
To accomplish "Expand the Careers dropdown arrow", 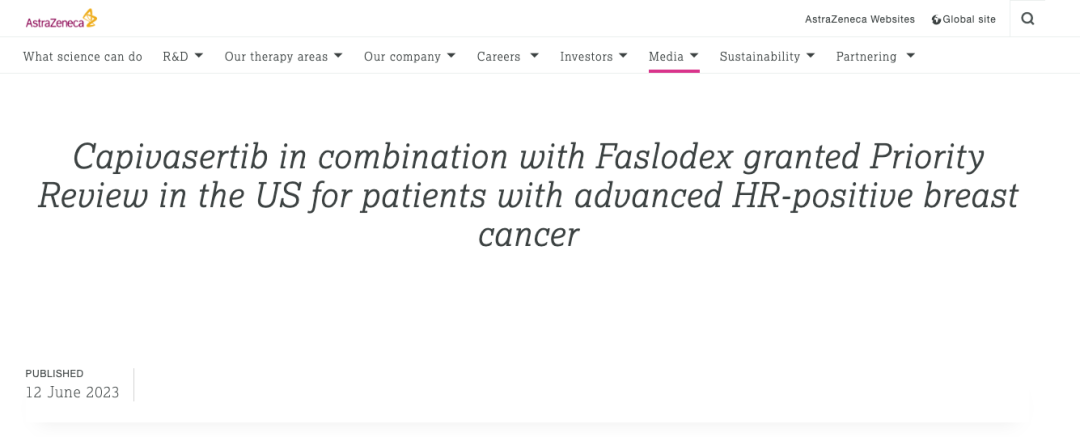I will [x=534, y=56].
